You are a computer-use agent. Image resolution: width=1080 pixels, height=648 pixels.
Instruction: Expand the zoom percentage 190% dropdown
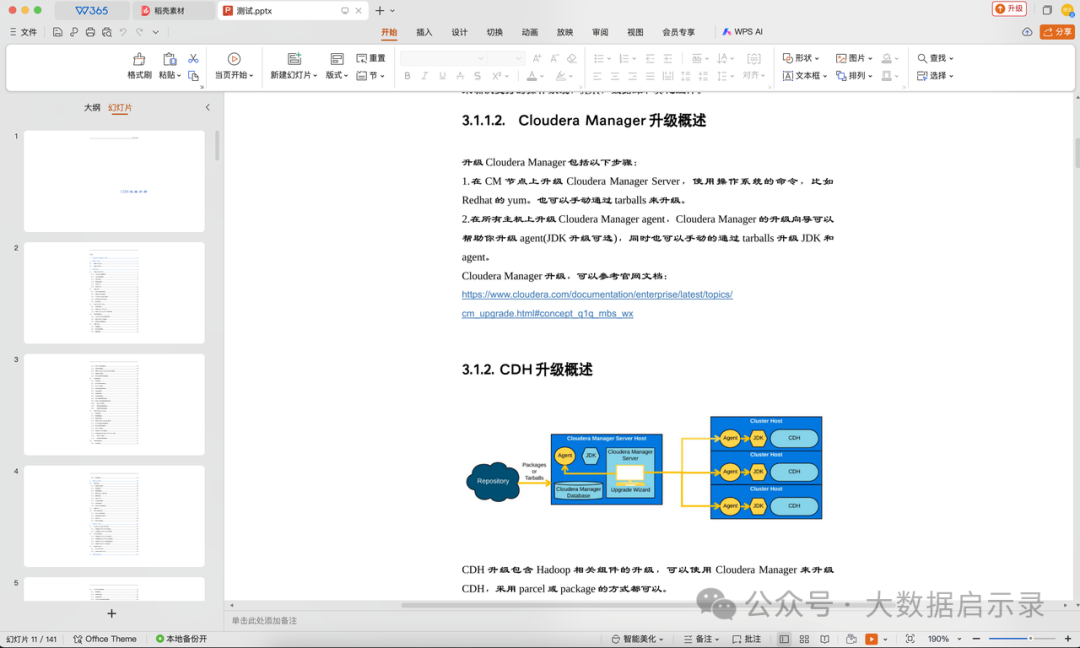959,639
